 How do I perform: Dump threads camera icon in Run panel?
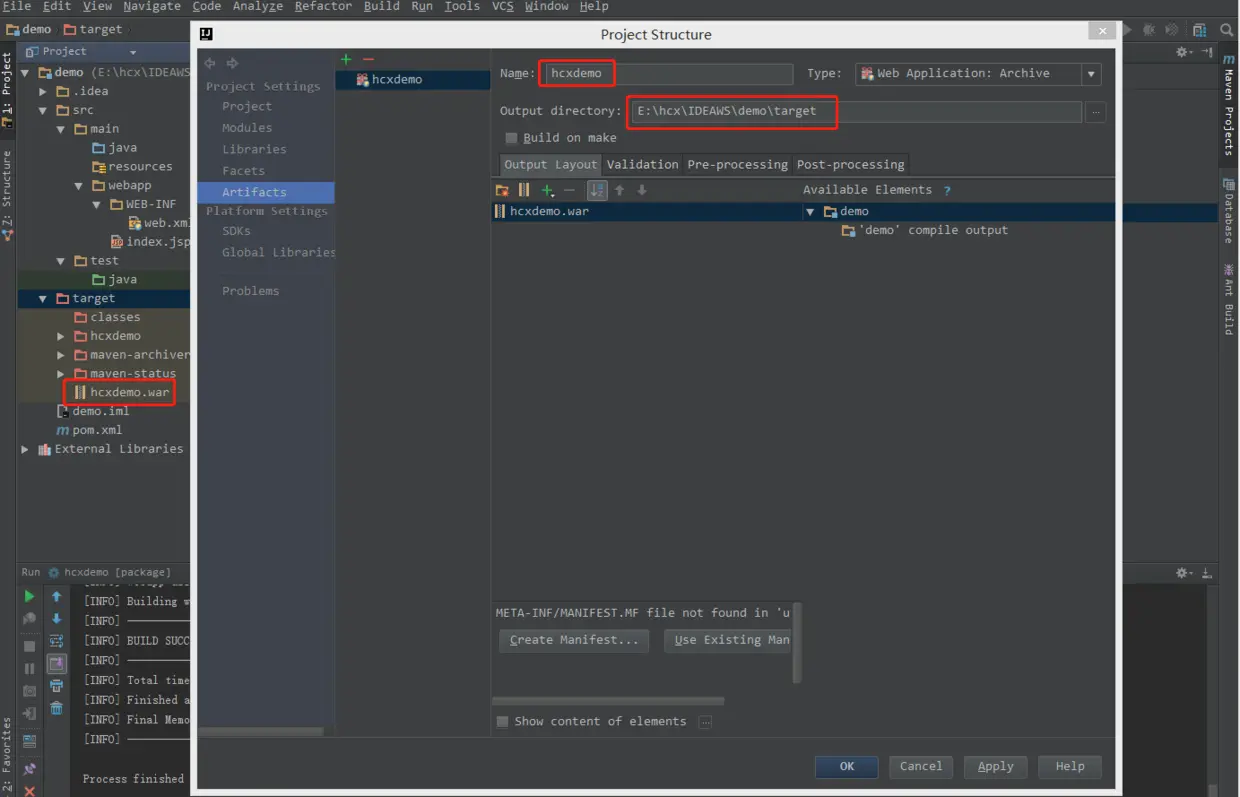(29, 691)
